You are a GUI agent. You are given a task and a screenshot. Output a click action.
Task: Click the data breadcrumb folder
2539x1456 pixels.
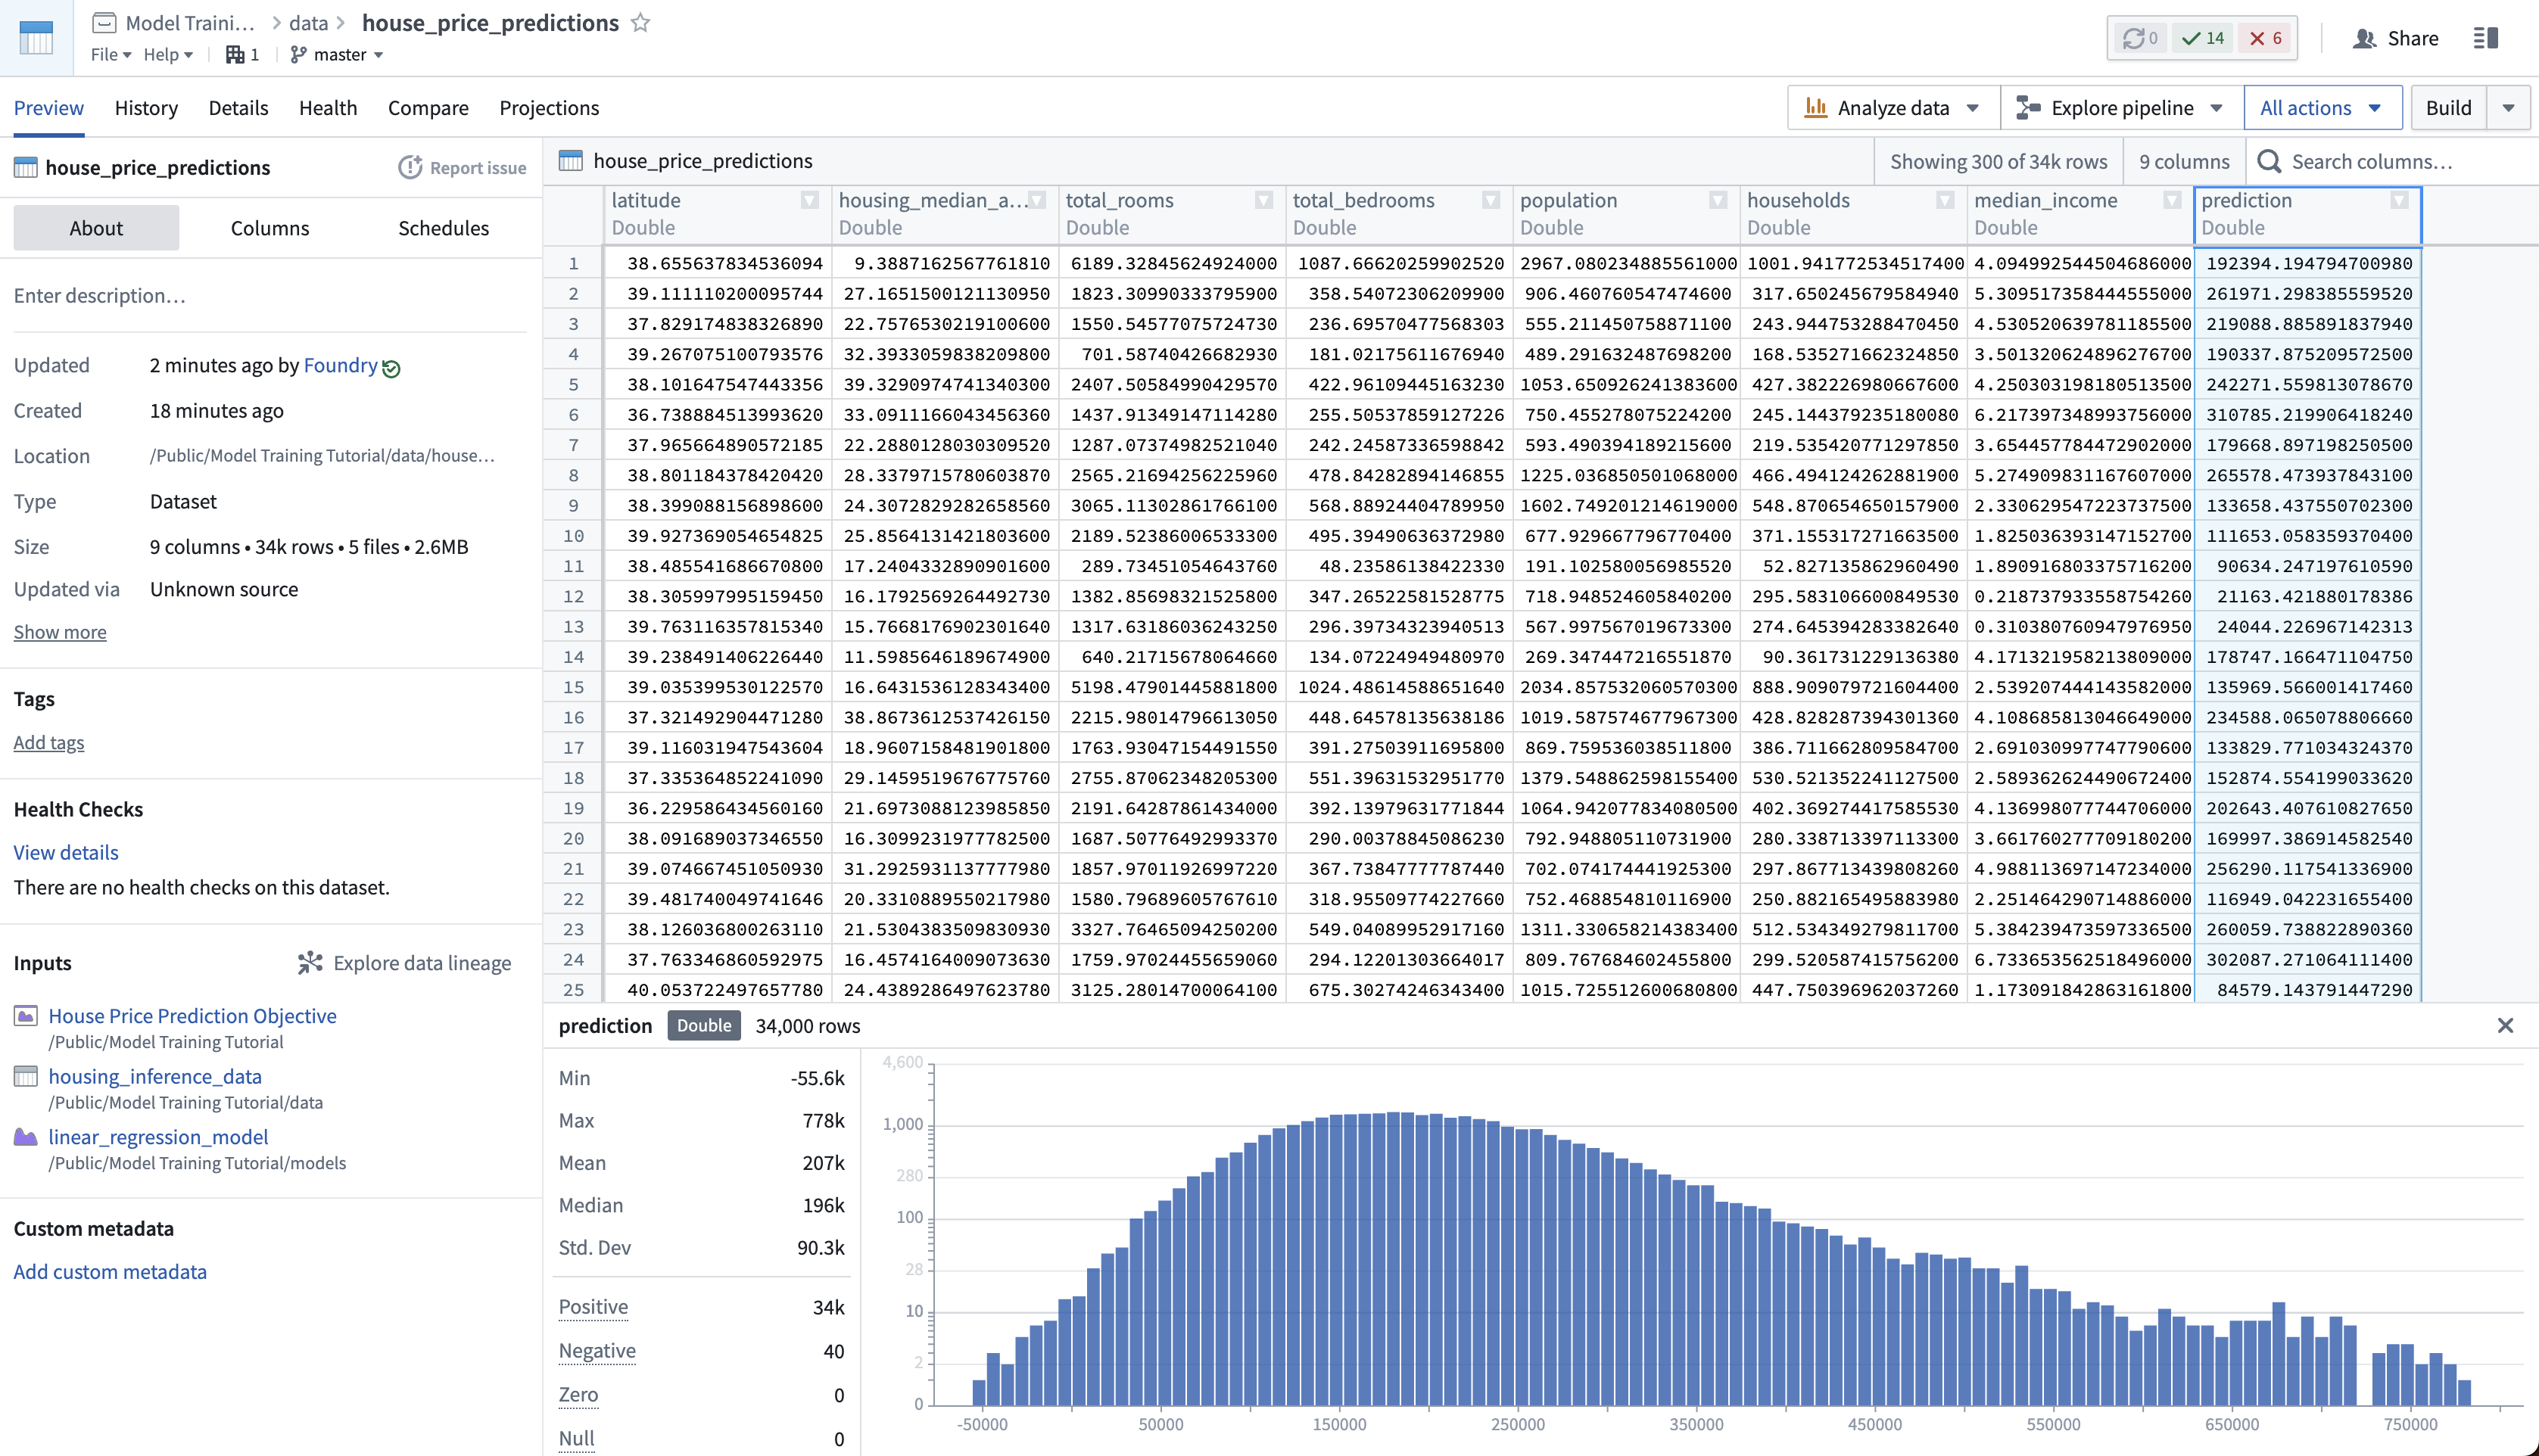[308, 22]
